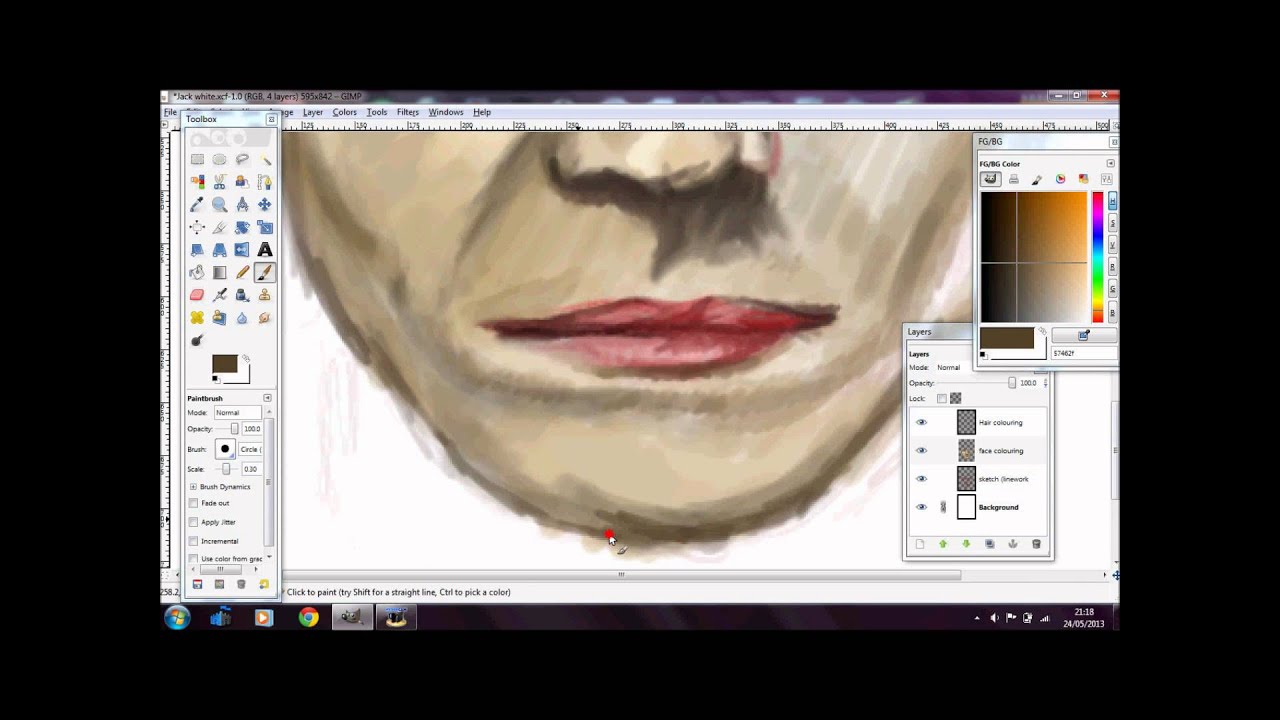The image size is (1280, 720).
Task: Open the FG/BG Color tab menu arrow
Action: coord(1110,163)
